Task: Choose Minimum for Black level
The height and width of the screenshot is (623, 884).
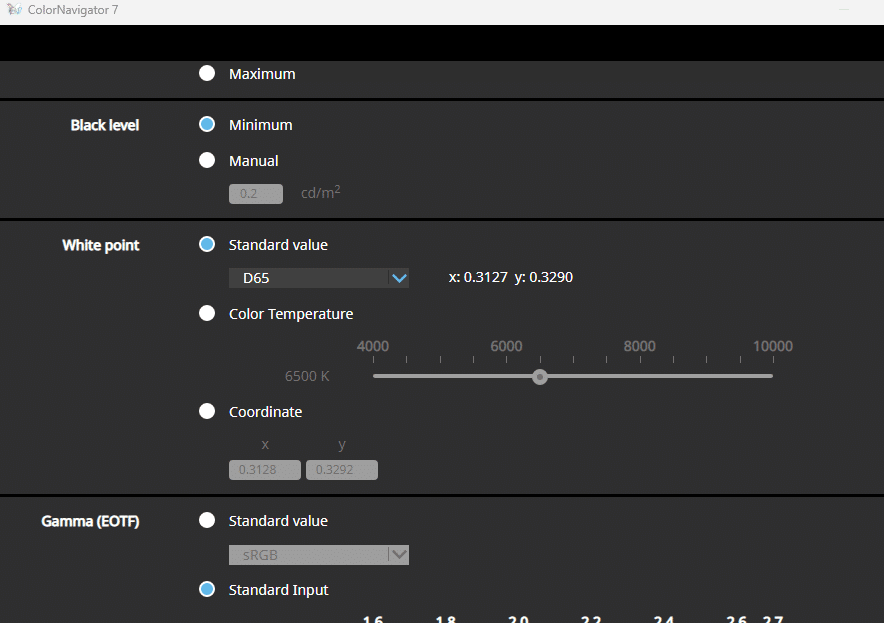Action: 207,125
